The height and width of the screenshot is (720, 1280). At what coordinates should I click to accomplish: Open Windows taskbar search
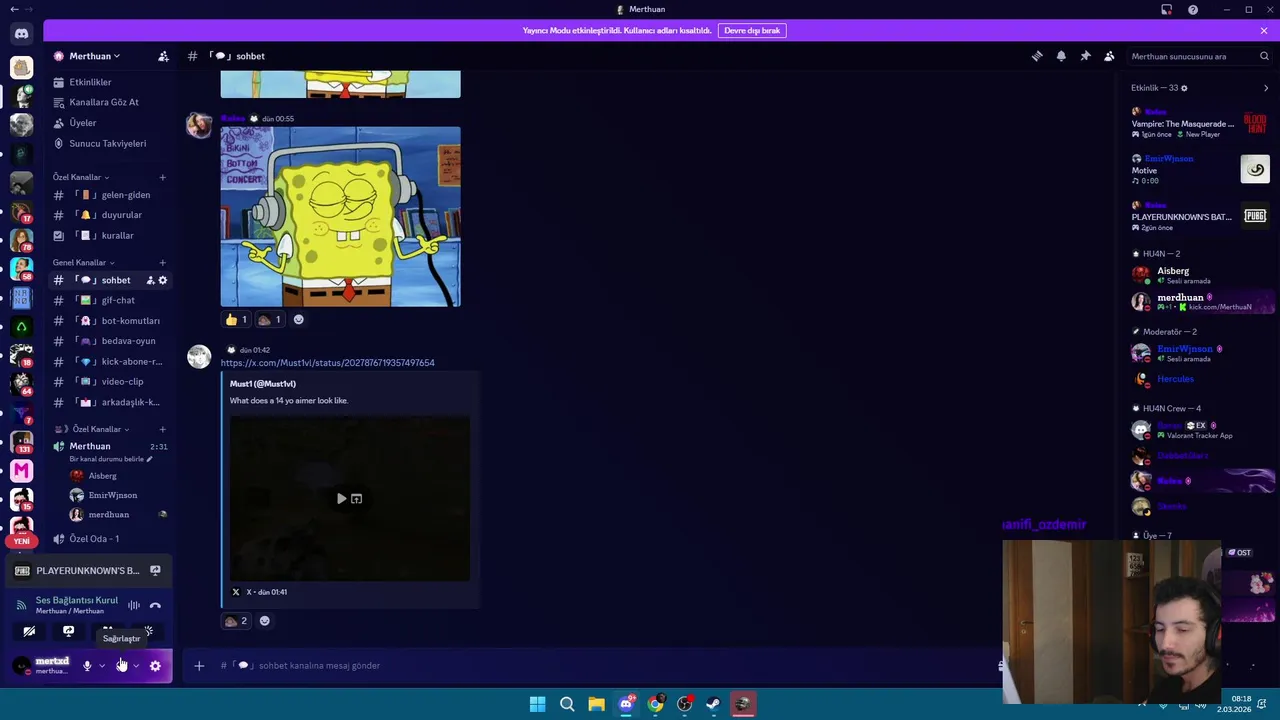pos(567,704)
